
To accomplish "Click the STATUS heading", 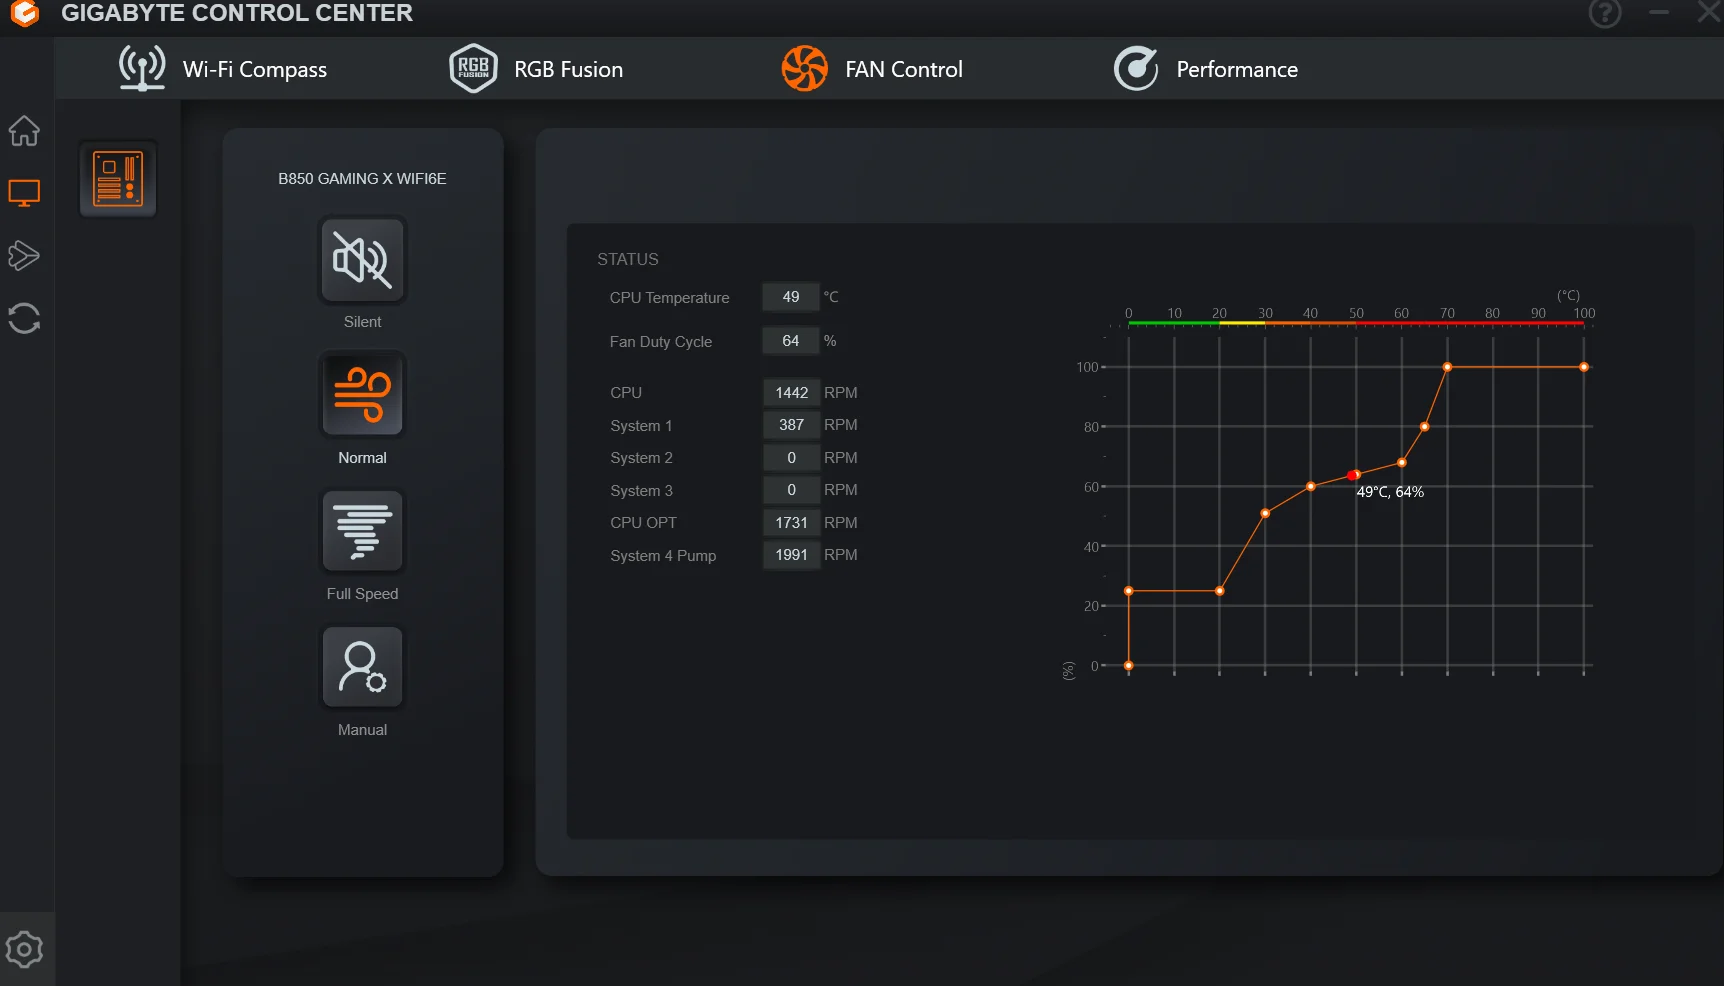I will click(x=628, y=259).
